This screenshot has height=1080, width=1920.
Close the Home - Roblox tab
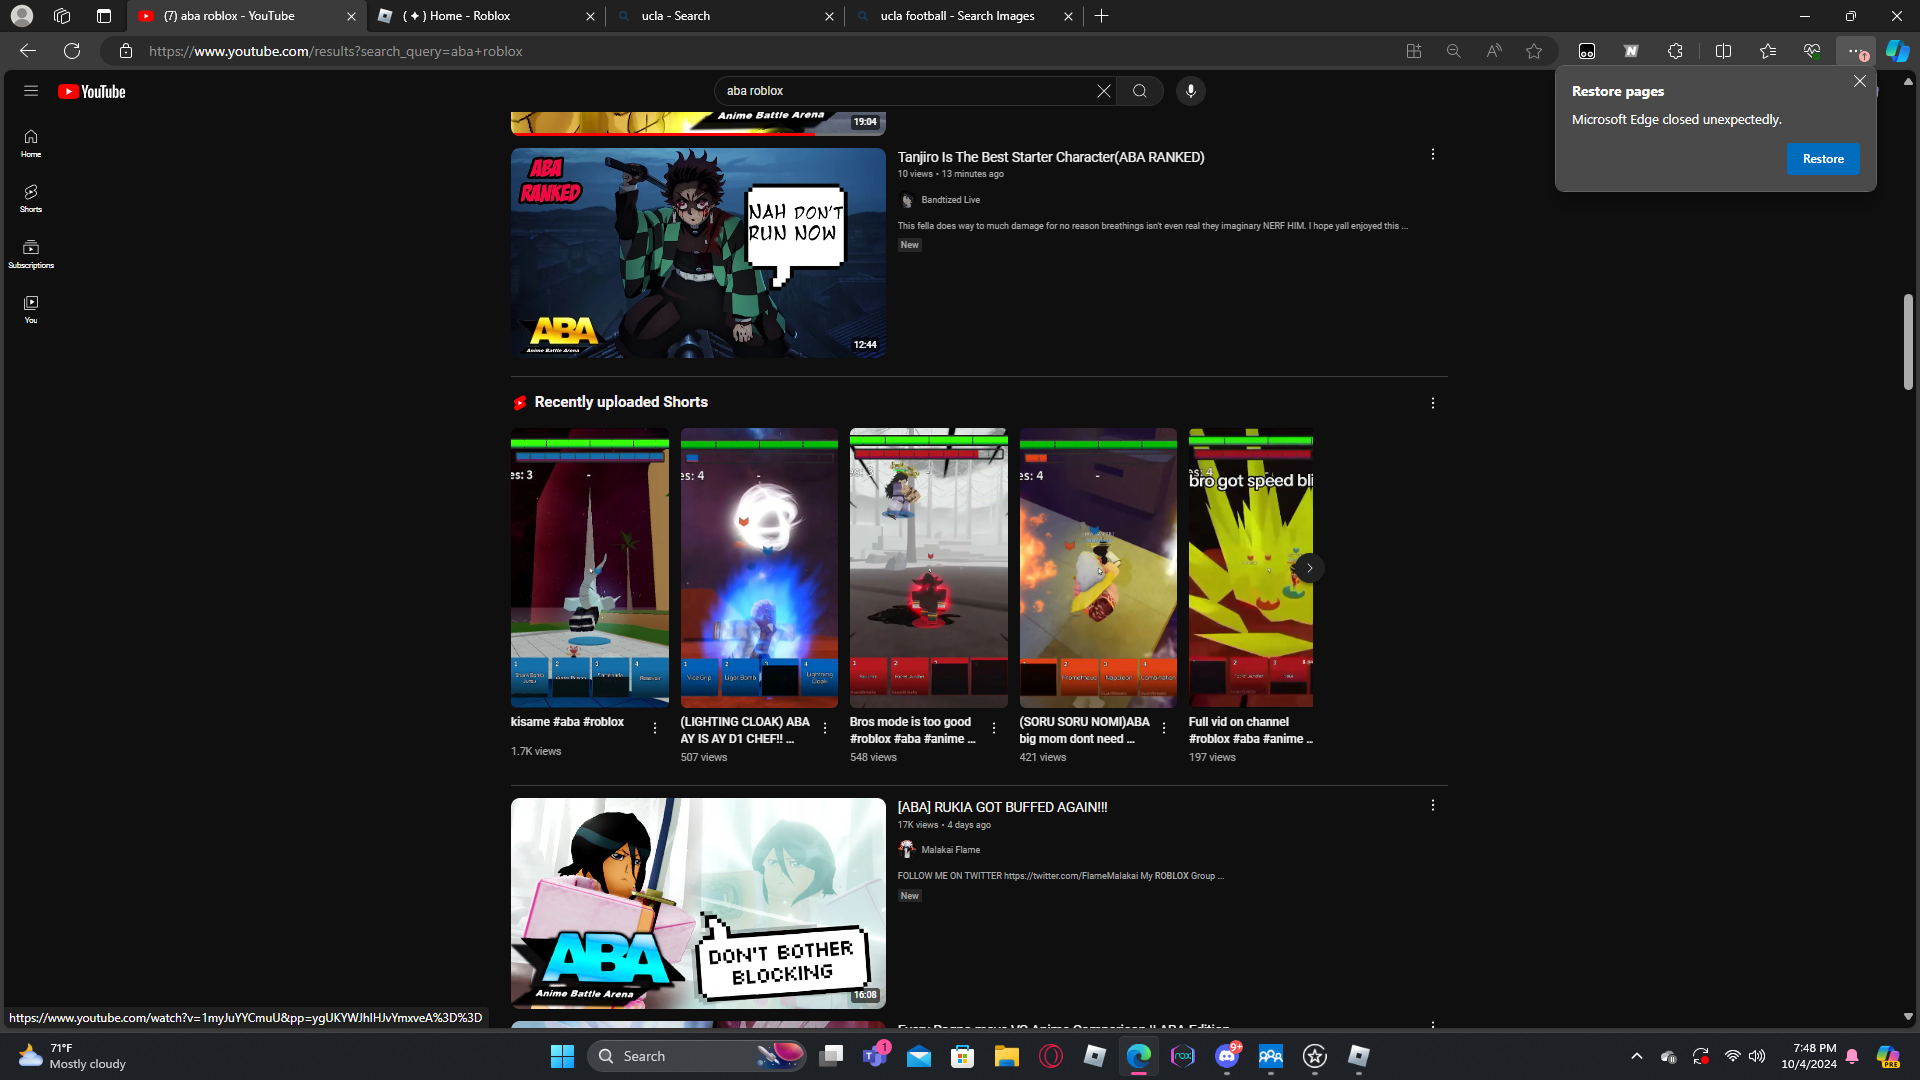590,16
